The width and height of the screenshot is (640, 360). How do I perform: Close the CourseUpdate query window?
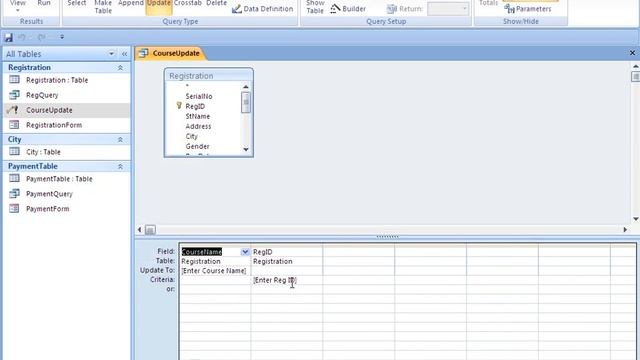point(632,53)
